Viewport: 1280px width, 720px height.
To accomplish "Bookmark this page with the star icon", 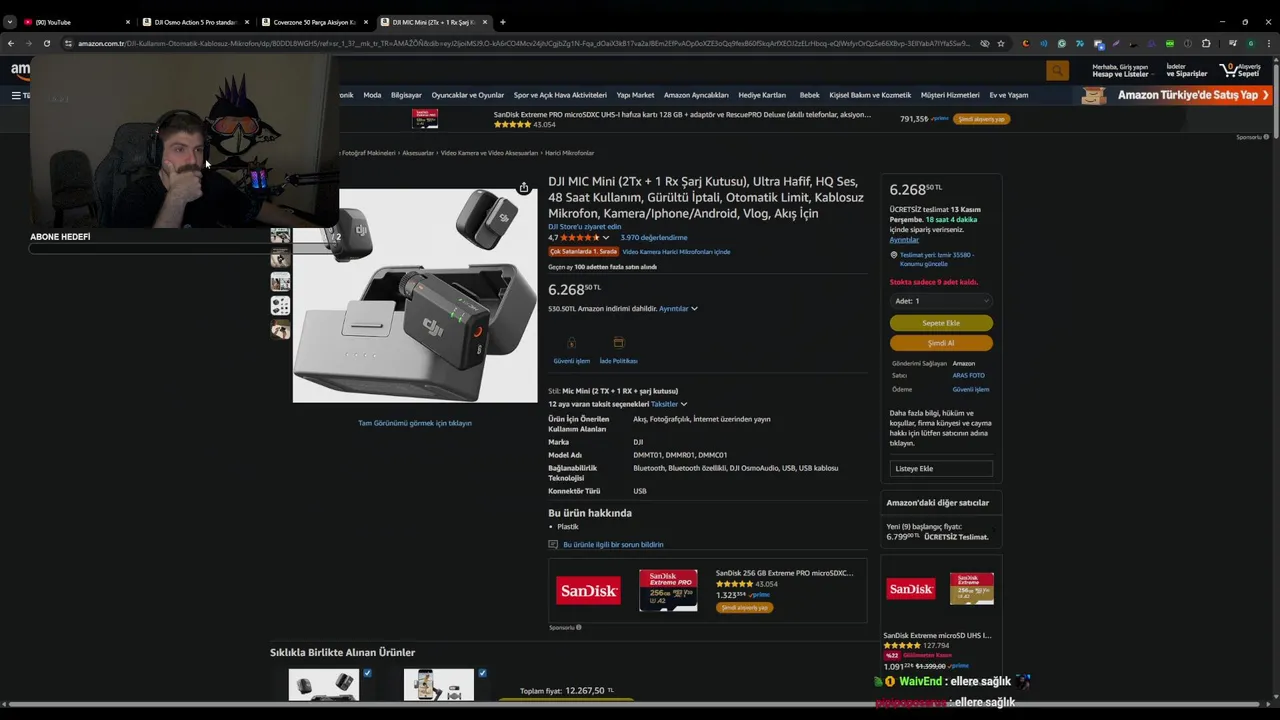I will click(1001, 43).
